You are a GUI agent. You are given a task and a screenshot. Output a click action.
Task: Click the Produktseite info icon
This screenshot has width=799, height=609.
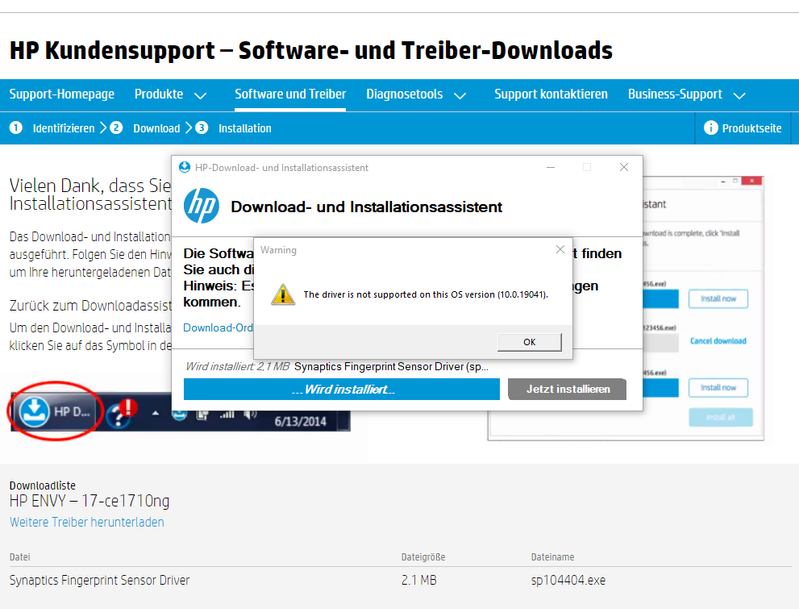710,128
